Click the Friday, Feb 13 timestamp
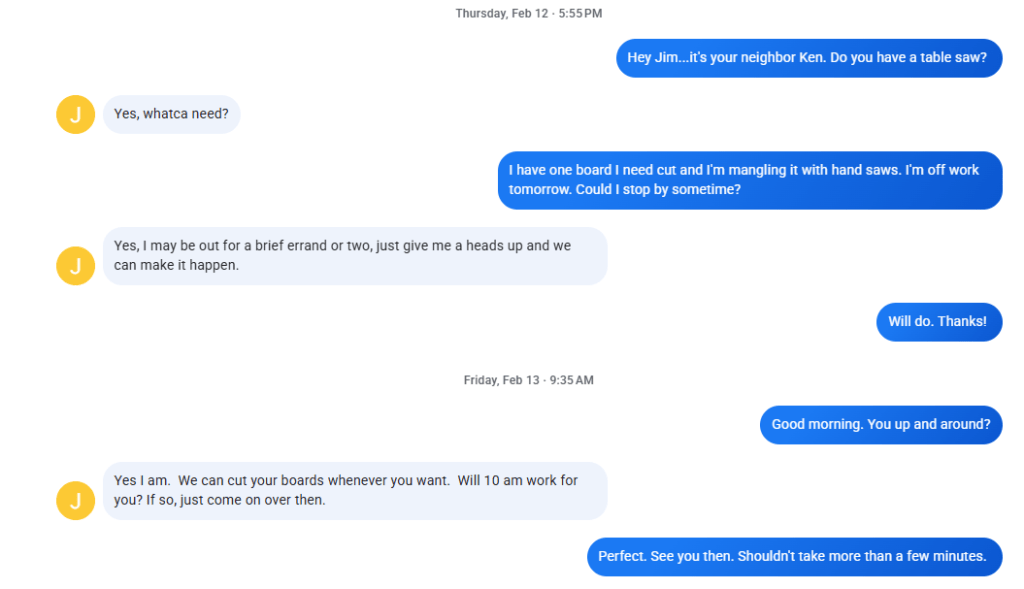This screenshot has height=589, width=1024. (528, 380)
